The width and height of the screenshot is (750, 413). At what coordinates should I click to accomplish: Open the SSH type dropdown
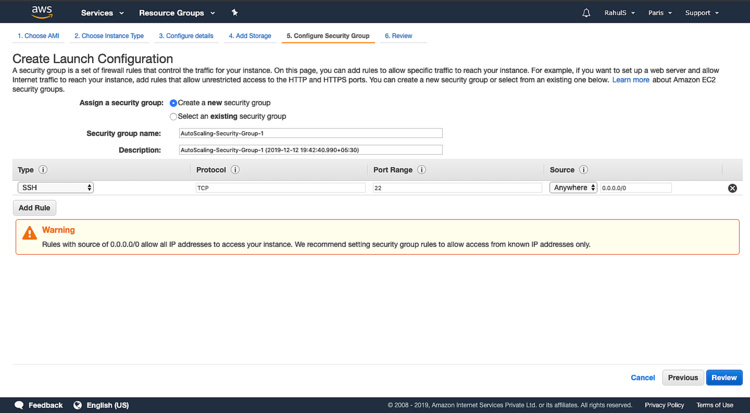(x=55, y=188)
